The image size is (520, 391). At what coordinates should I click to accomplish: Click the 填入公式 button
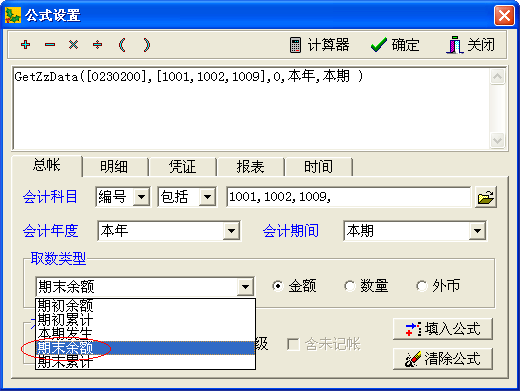(443, 329)
